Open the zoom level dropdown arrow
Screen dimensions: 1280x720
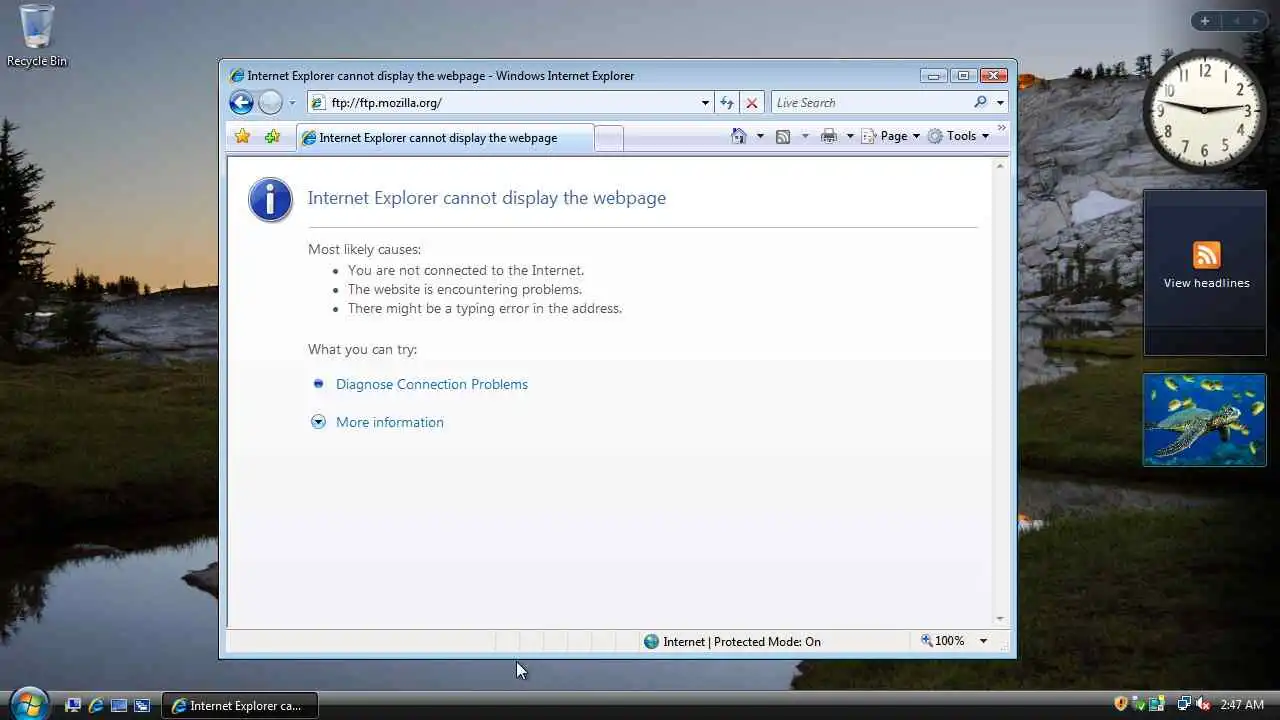(983, 641)
